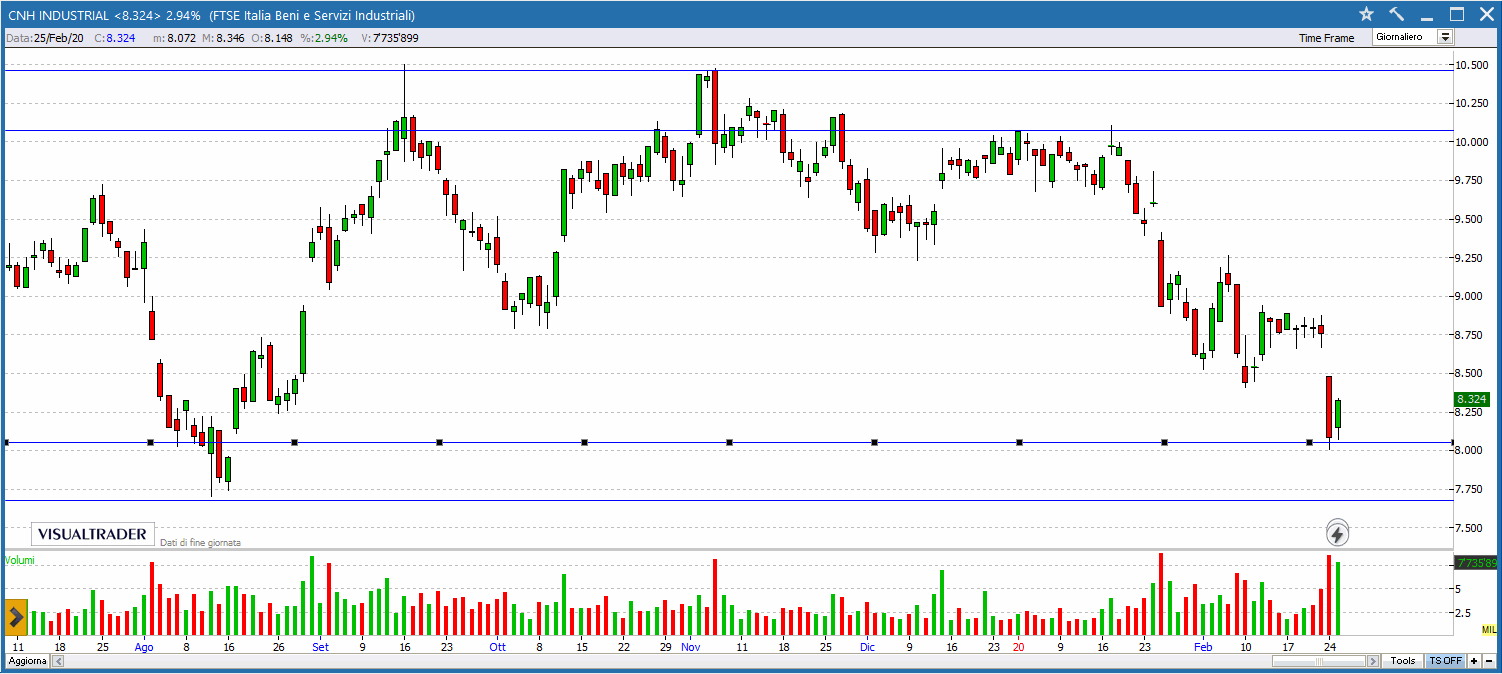Click the C: 8.324 close value

[x=115, y=38]
